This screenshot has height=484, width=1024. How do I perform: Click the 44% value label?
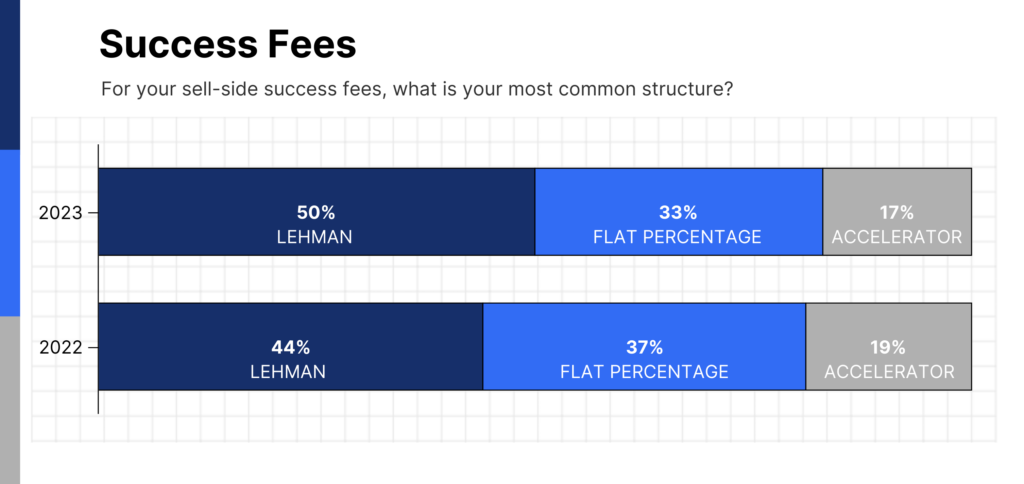tap(290, 348)
